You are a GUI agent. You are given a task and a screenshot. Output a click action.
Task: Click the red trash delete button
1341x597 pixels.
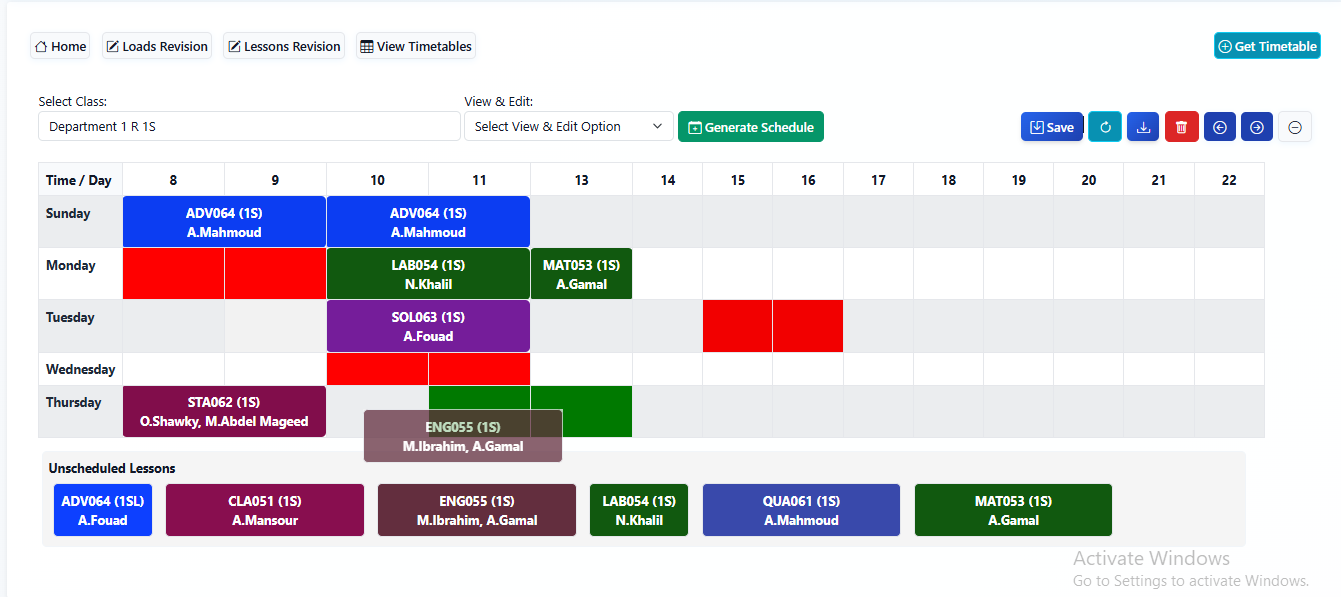coord(1181,127)
